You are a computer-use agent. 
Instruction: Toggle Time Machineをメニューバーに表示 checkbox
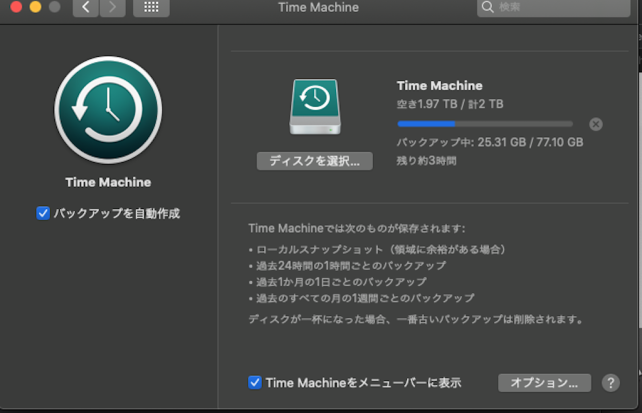pos(255,383)
